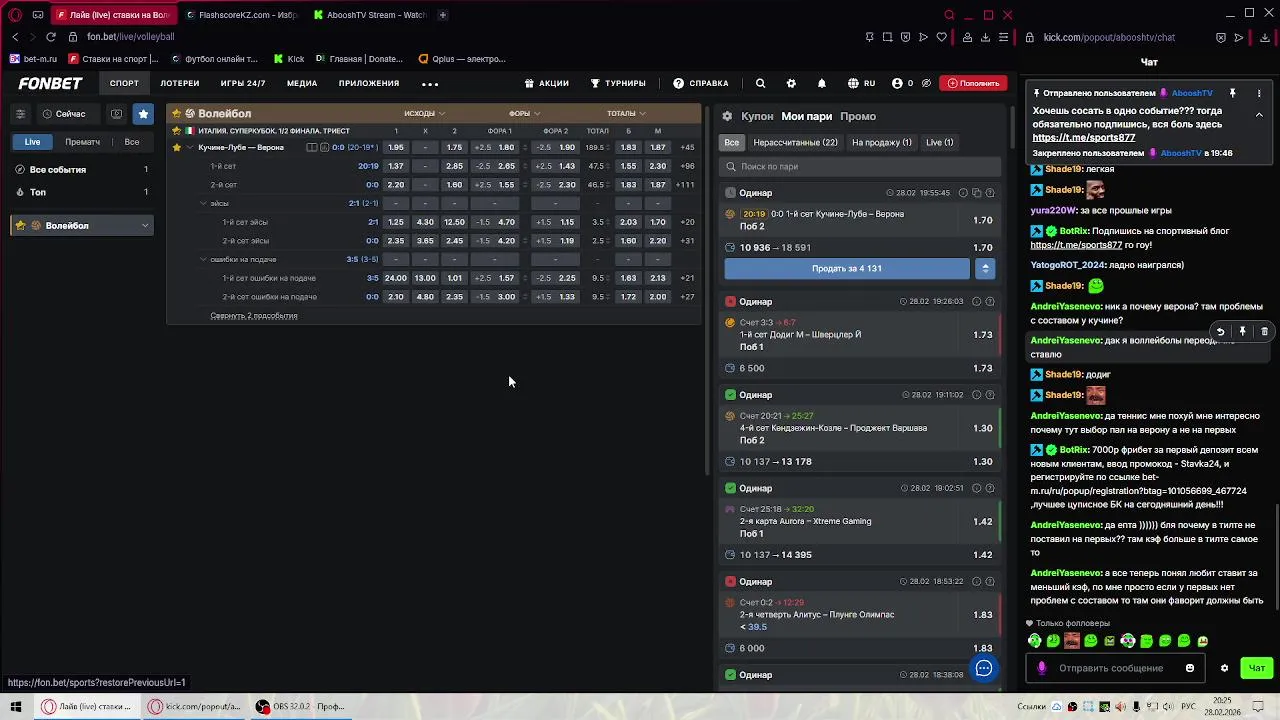Screen dimensions: 1280x720
Task: Click the green Чат send button
Action: (1257, 668)
